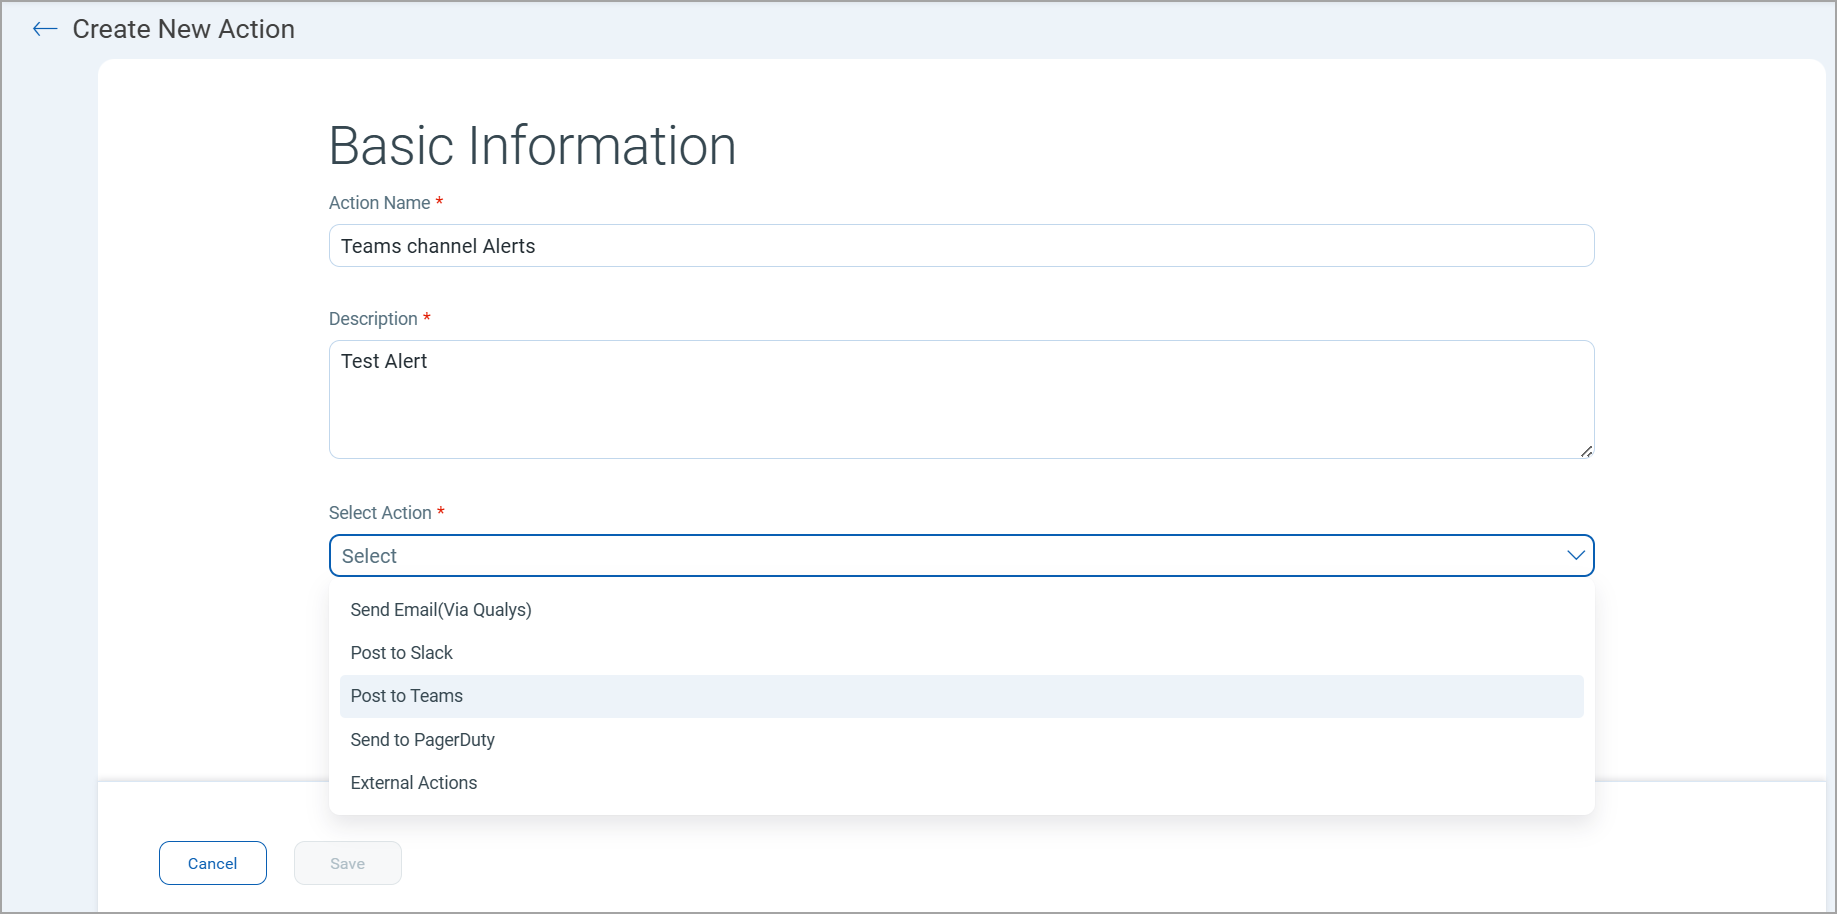Select Send to PagerDuty from the options
This screenshot has width=1837, height=914.
coord(422,739)
